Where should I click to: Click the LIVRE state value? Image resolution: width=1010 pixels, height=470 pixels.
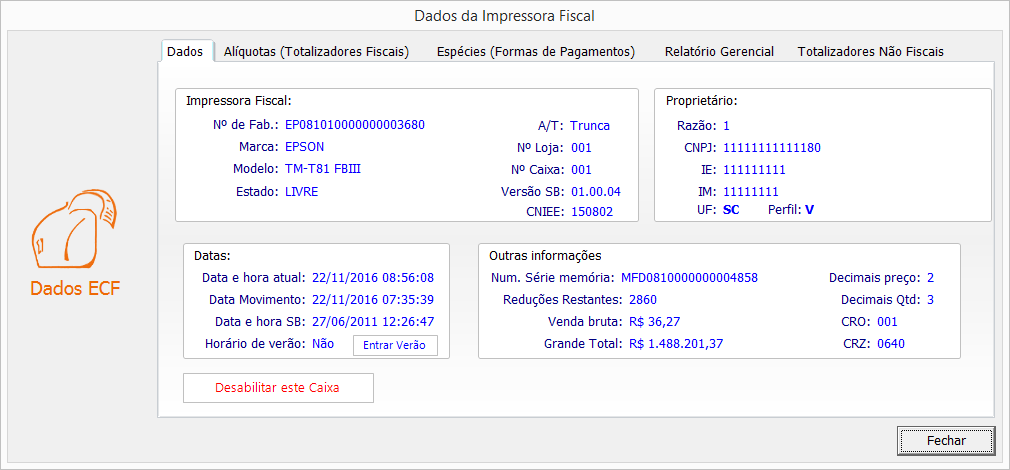click(301, 191)
